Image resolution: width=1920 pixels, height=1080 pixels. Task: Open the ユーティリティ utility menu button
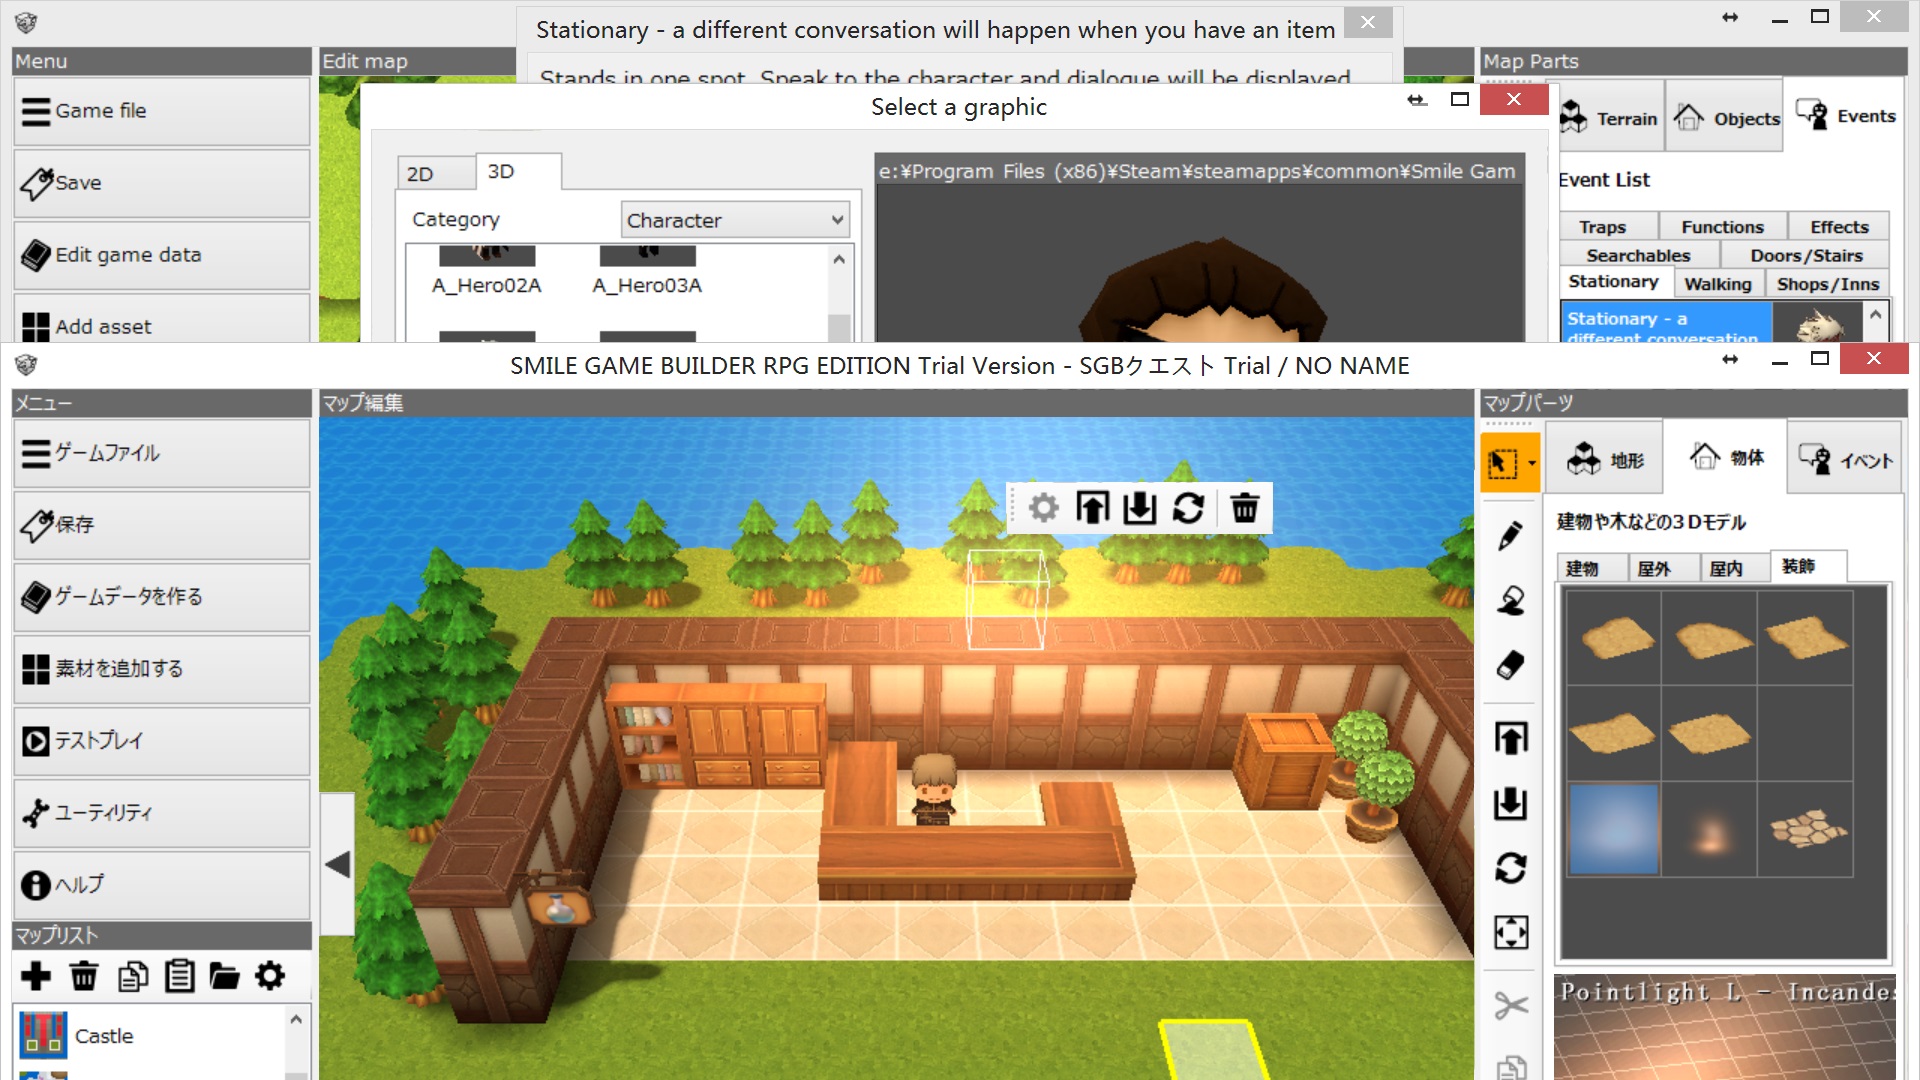pyautogui.click(x=162, y=813)
